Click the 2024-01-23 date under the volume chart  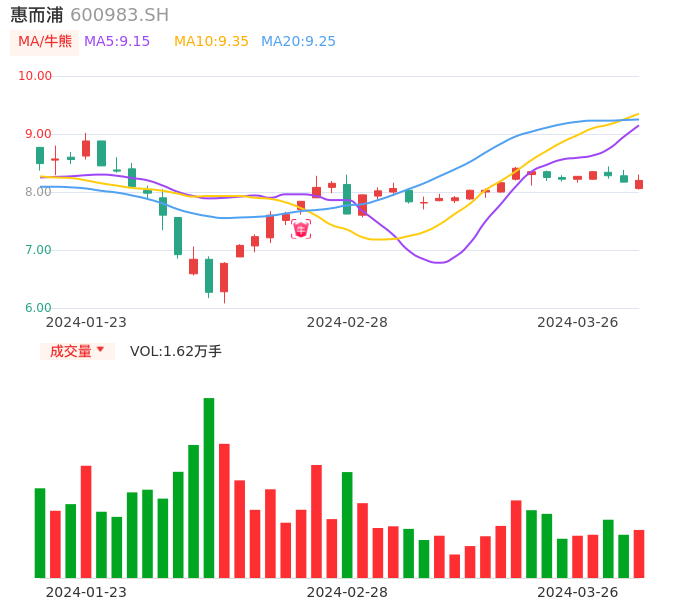tap(86, 592)
